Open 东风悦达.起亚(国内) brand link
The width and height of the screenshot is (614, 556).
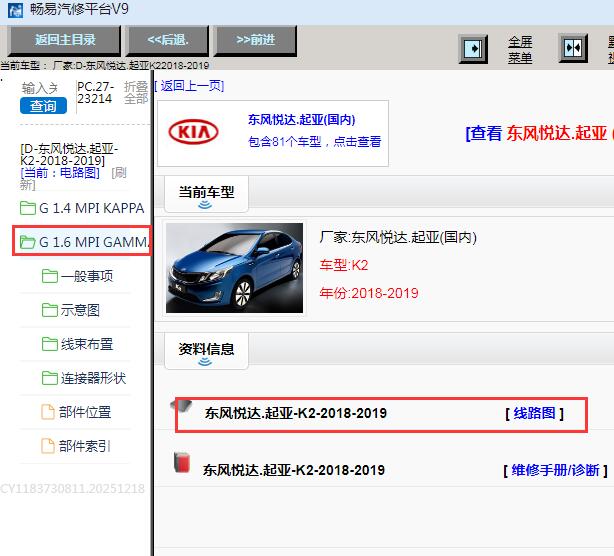pyautogui.click(x=302, y=119)
